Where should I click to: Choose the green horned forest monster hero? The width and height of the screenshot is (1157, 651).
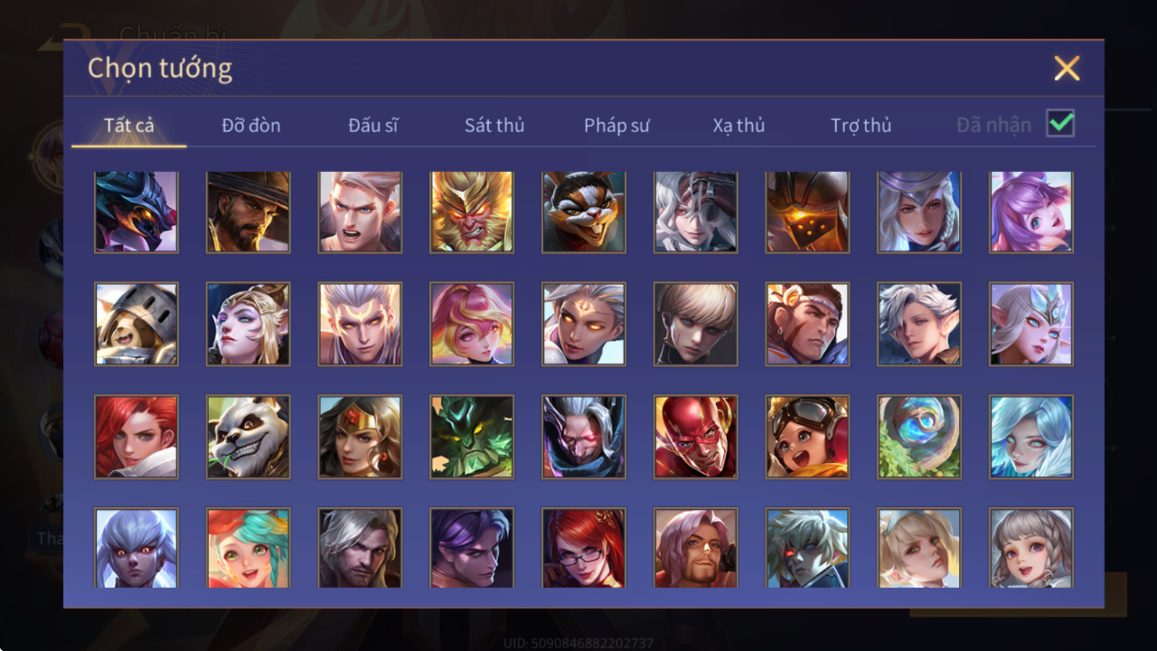point(472,436)
